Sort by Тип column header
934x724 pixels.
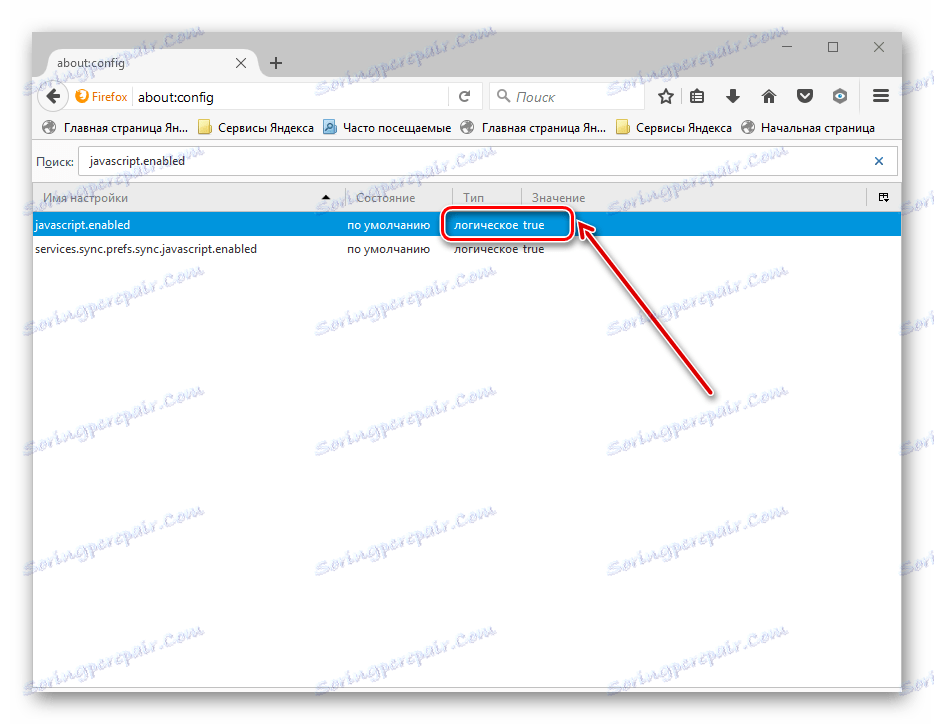click(x=487, y=198)
